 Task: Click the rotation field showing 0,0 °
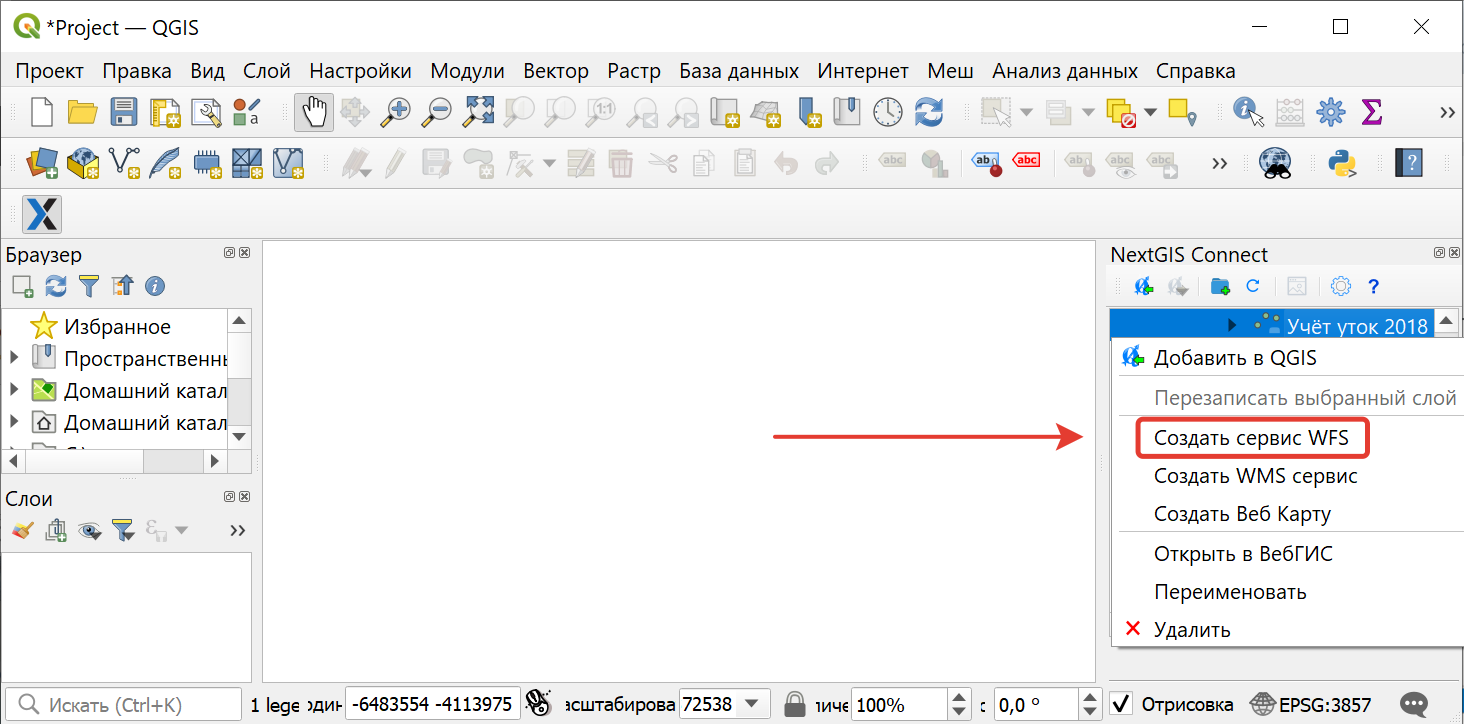1035,704
